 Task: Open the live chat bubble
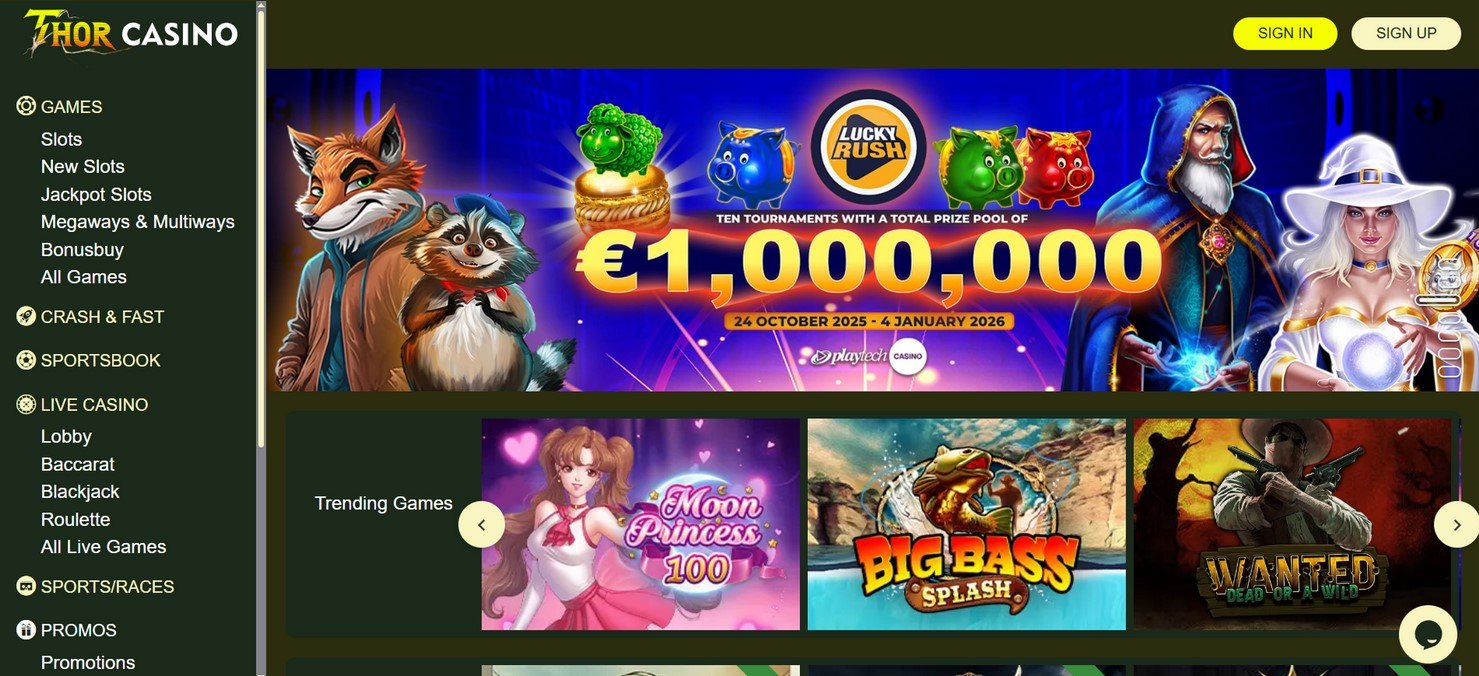point(1427,634)
